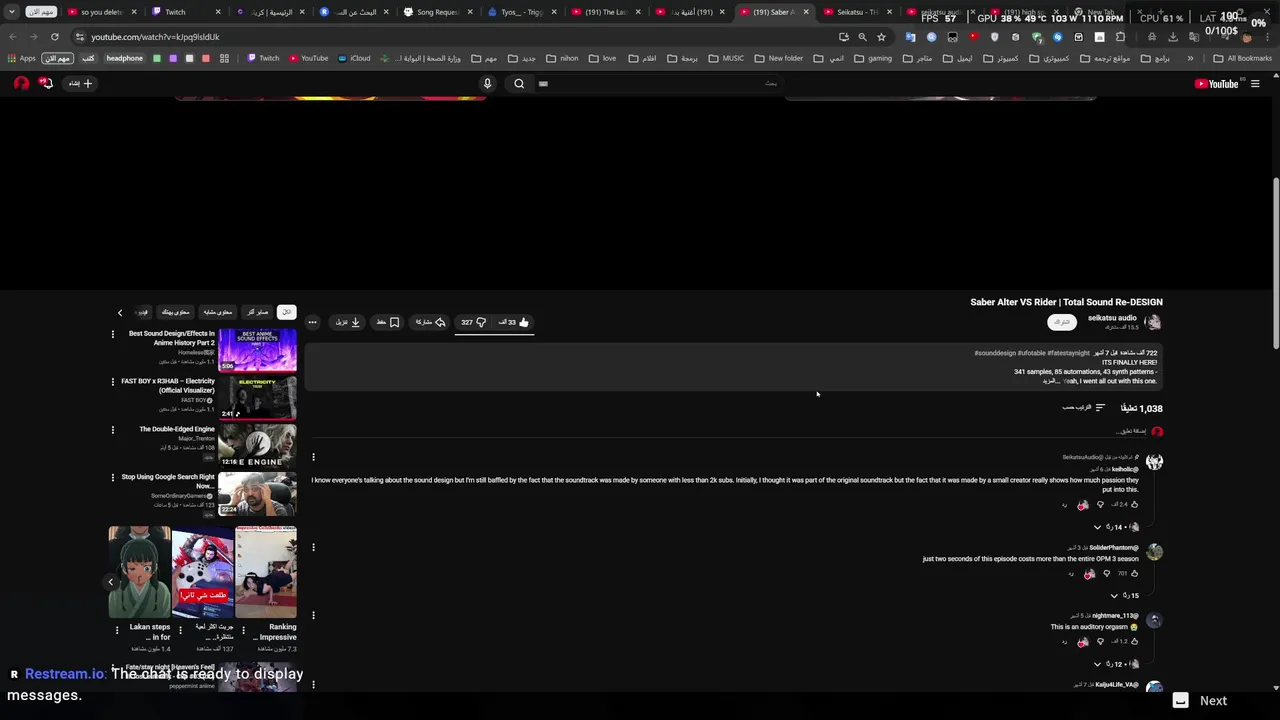Click the YouTube search magnifier icon
This screenshot has width=1280, height=720.
tap(519, 84)
